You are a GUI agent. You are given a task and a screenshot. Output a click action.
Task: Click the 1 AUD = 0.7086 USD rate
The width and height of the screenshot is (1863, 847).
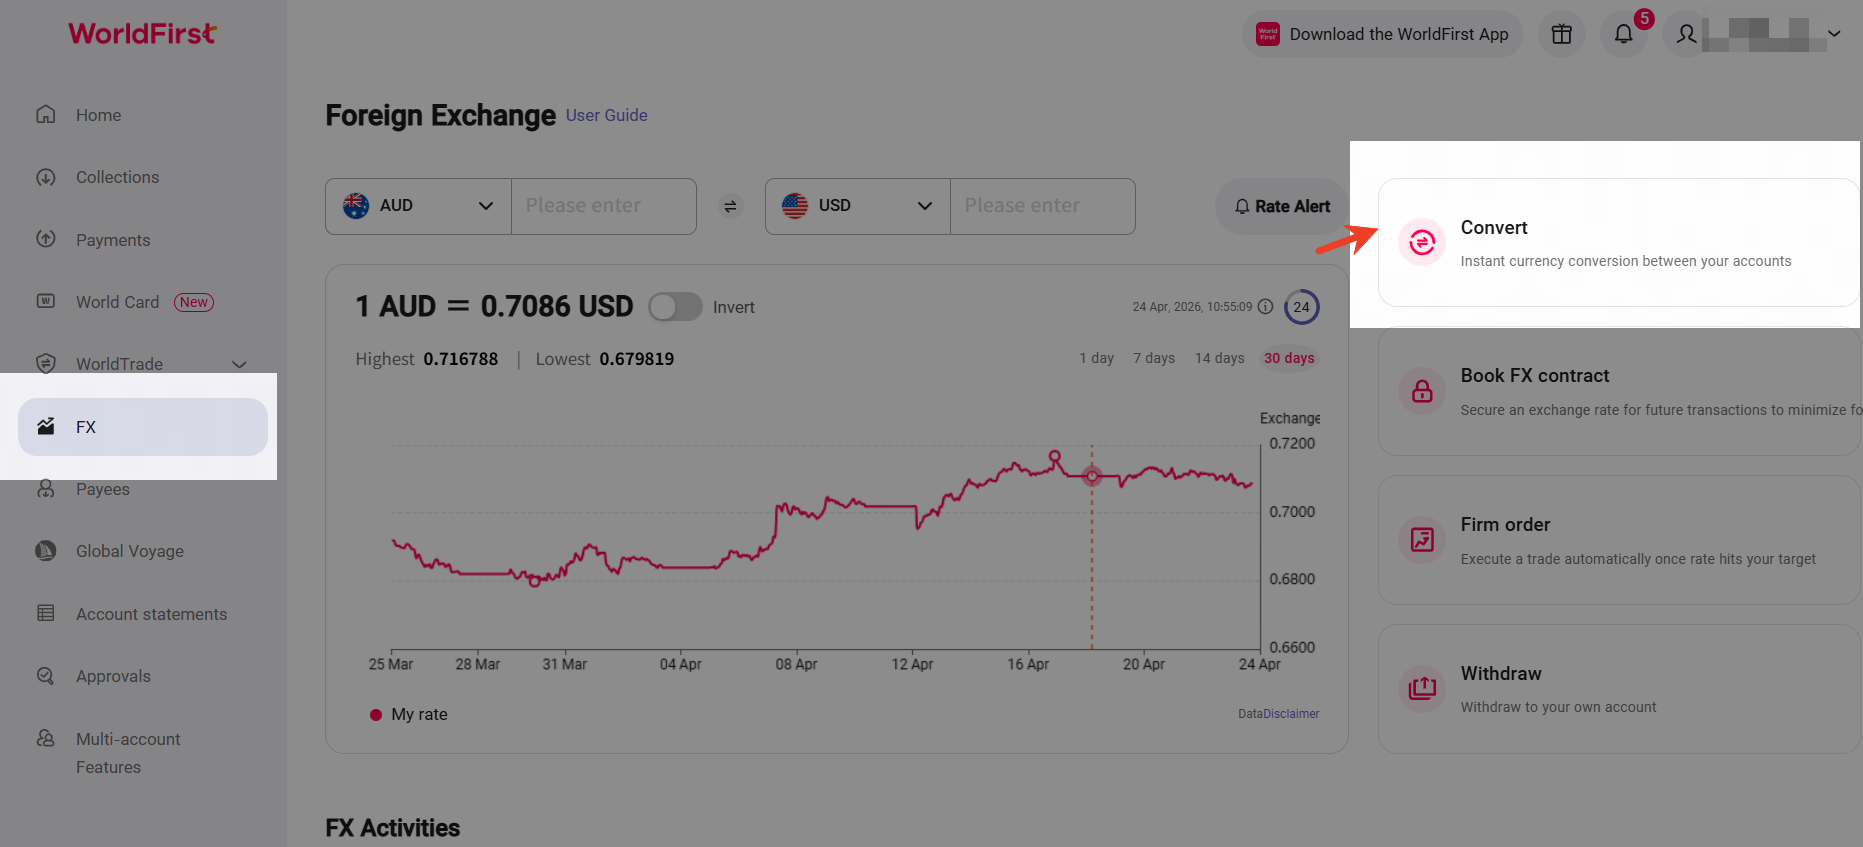[x=494, y=306]
